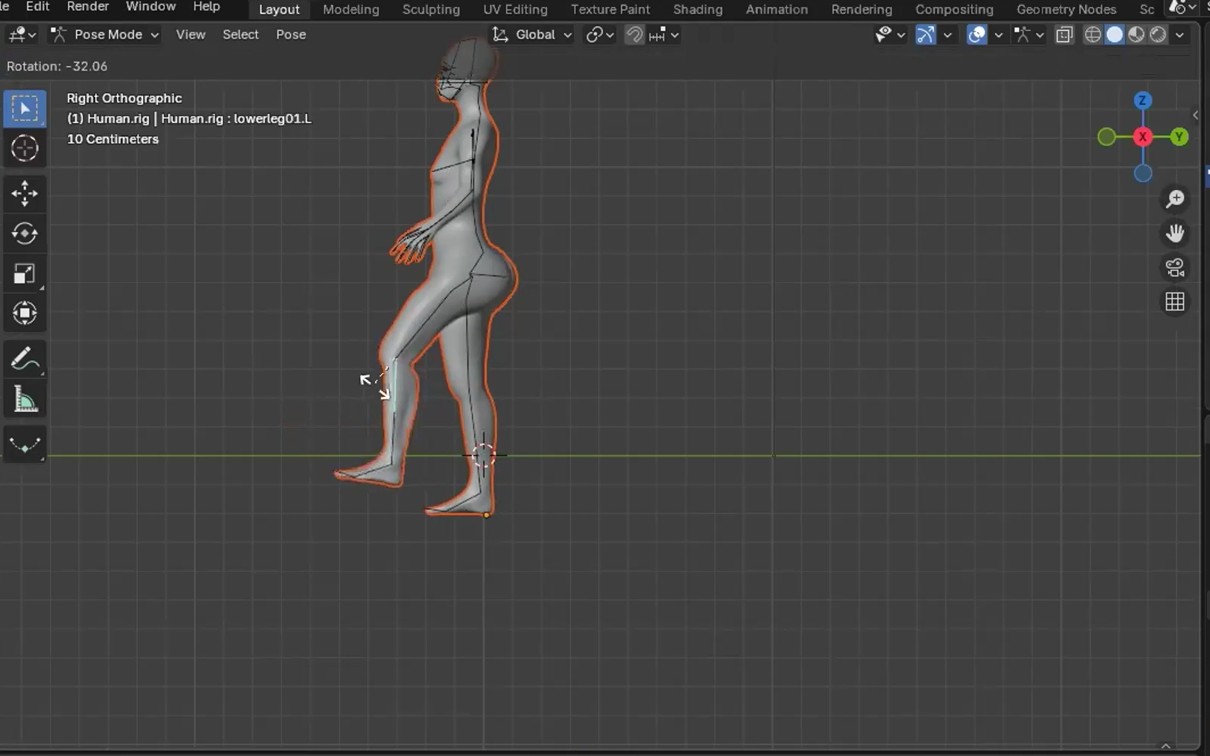Open the Render menu in top bar
1210x756 pixels.
pos(88,7)
